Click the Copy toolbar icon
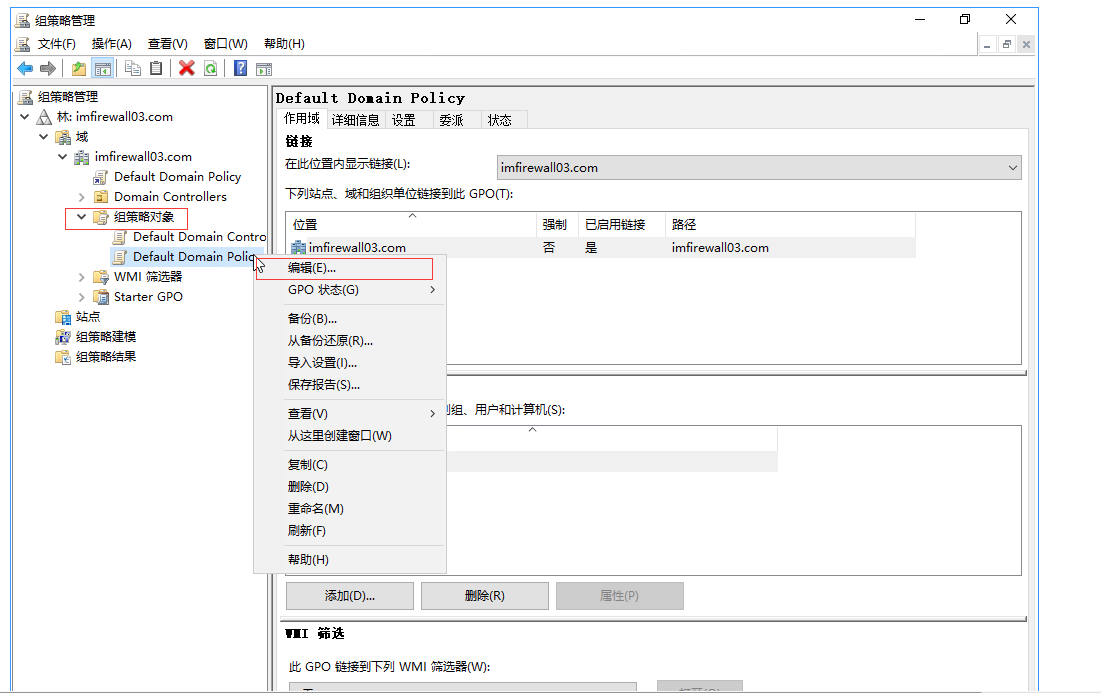The width and height of the screenshot is (1101, 693). point(133,68)
